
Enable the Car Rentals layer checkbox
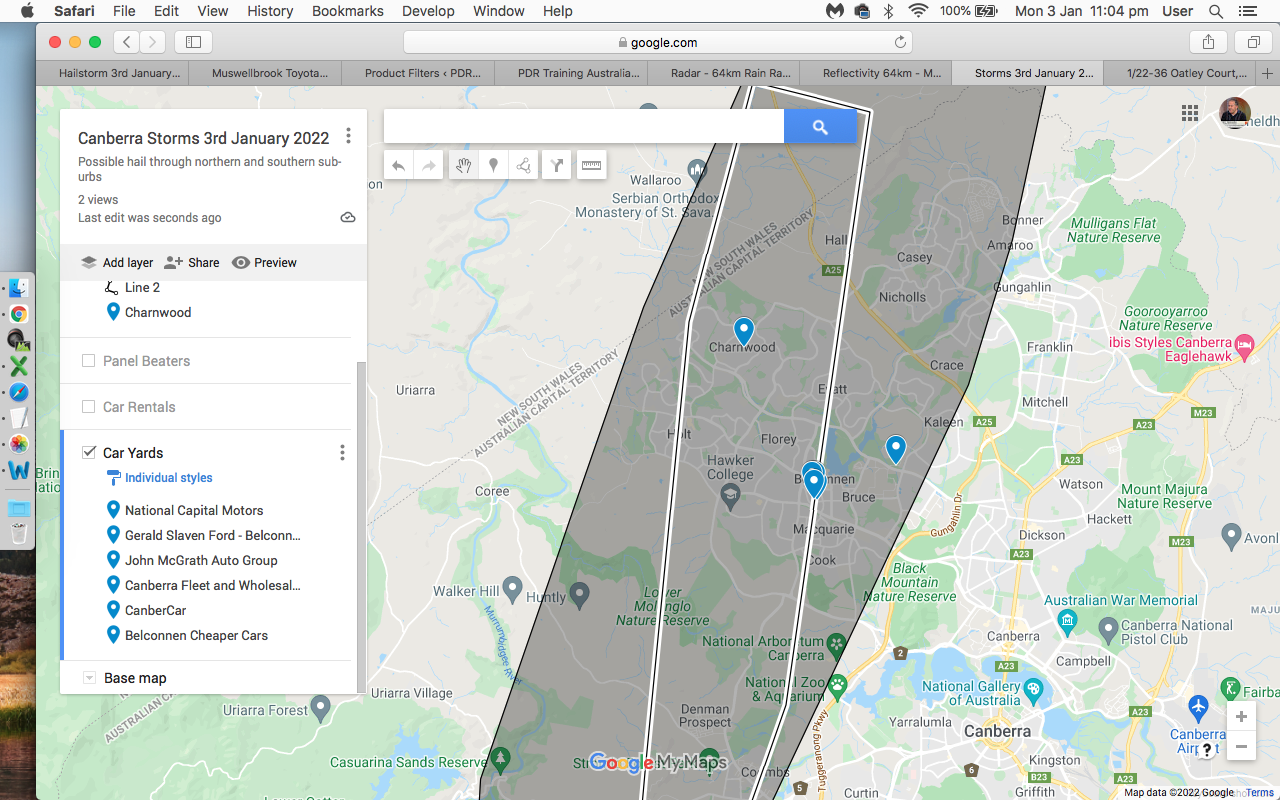[89, 407]
